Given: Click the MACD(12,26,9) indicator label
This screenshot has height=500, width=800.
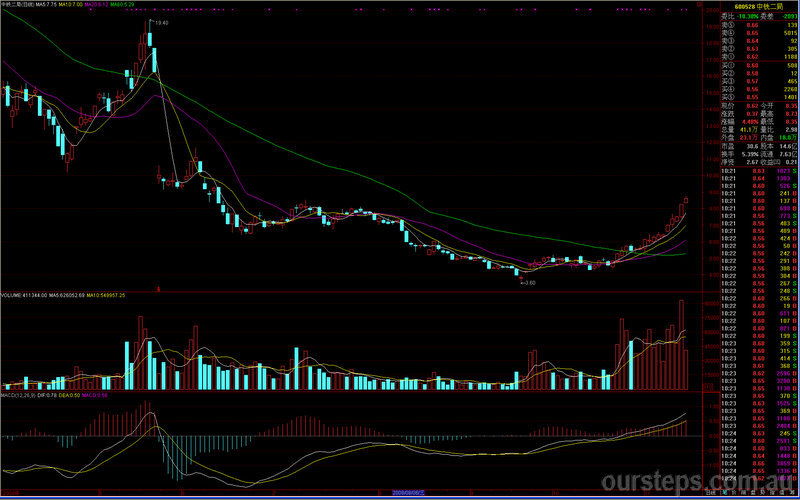Looking at the screenshot, I should click(x=18, y=395).
